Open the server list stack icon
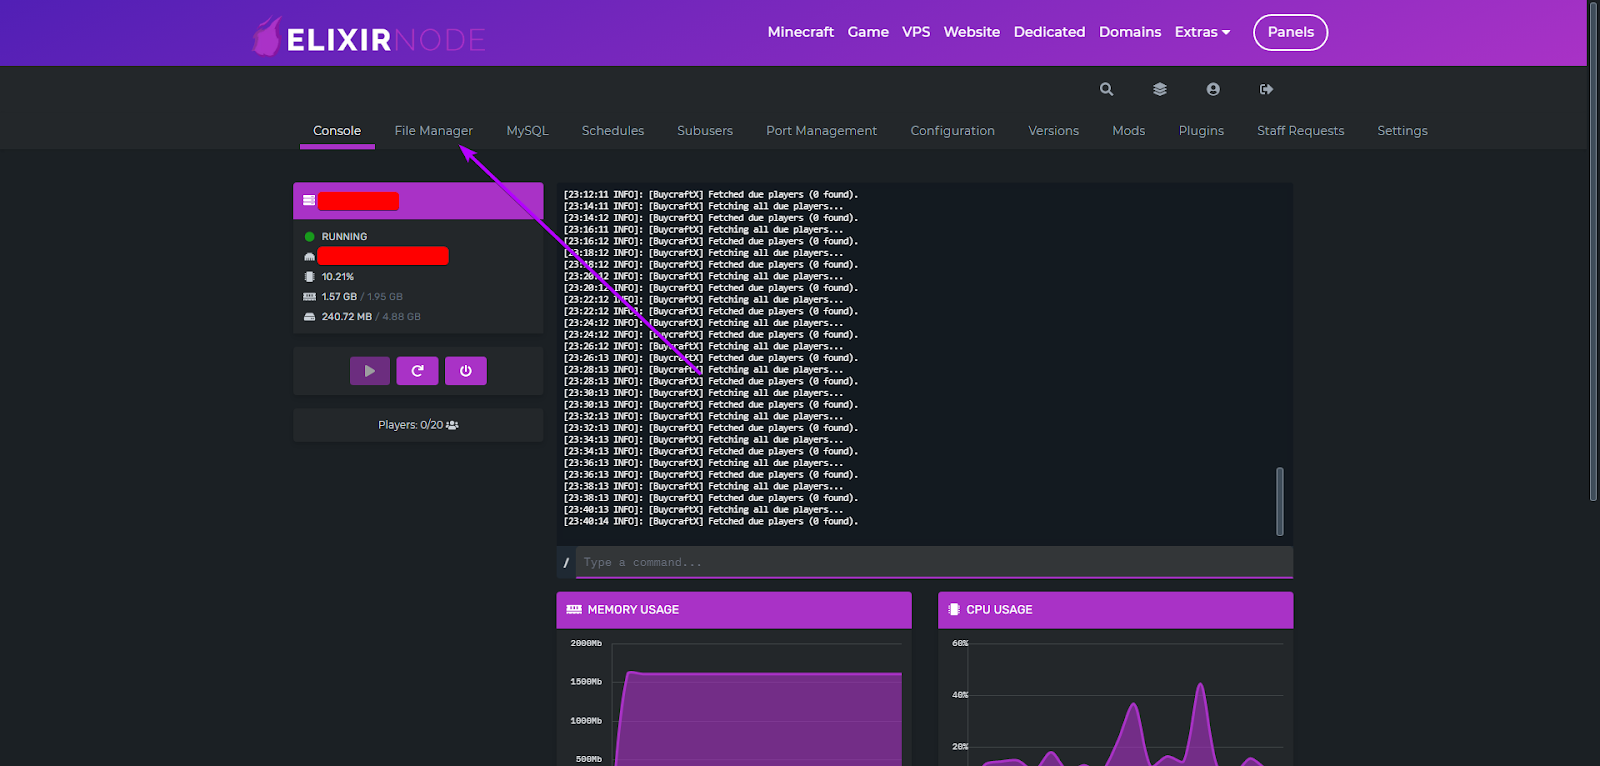 [1160, 89]
